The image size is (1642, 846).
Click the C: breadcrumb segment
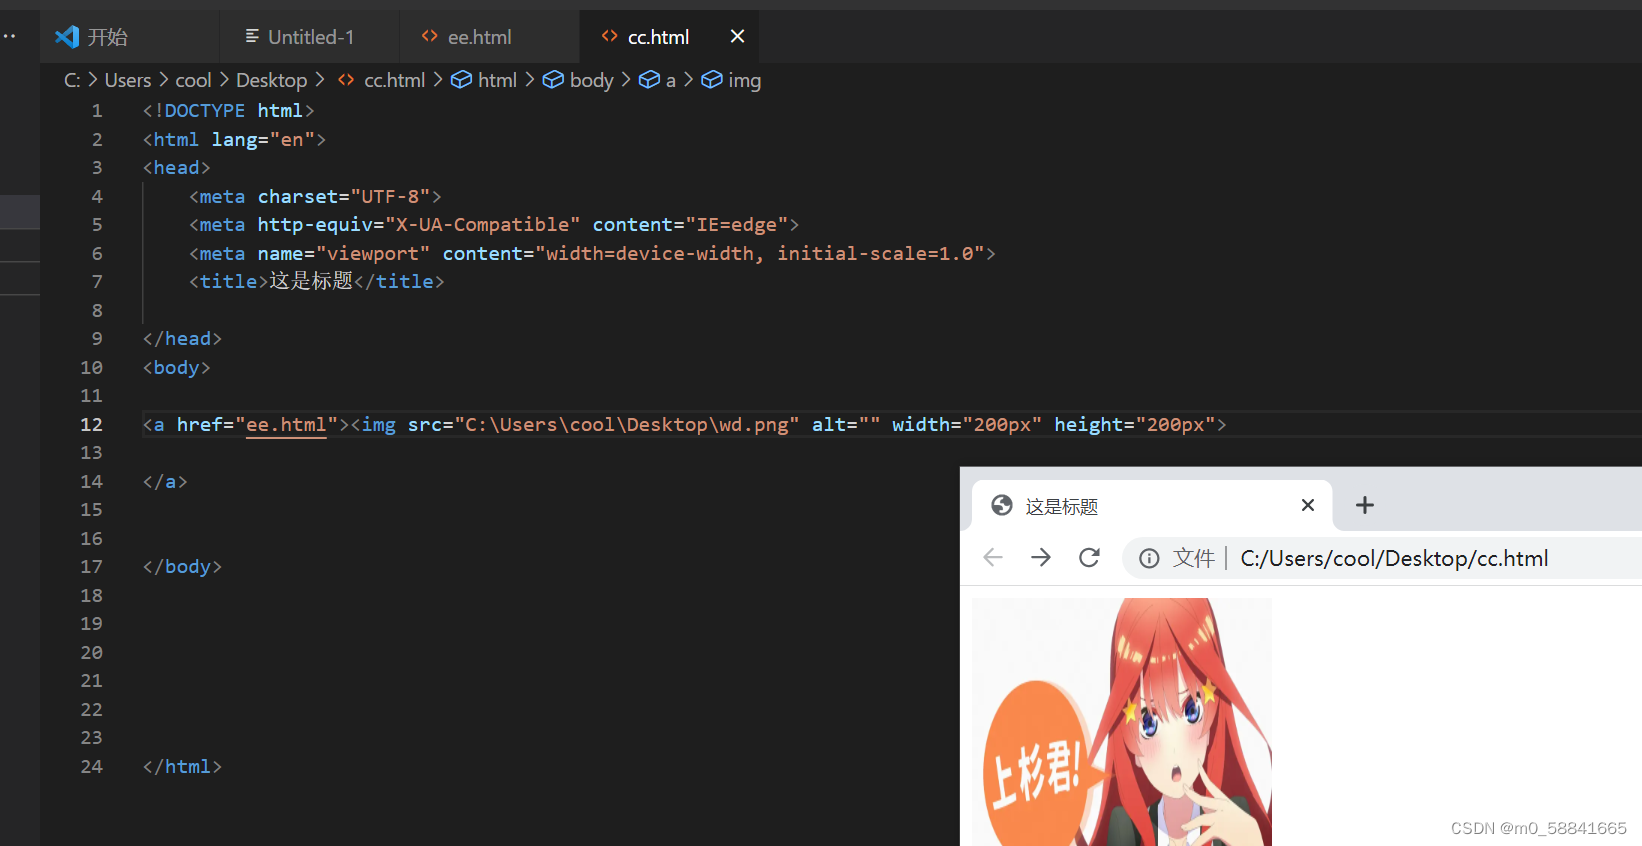(x=72, y=80)
